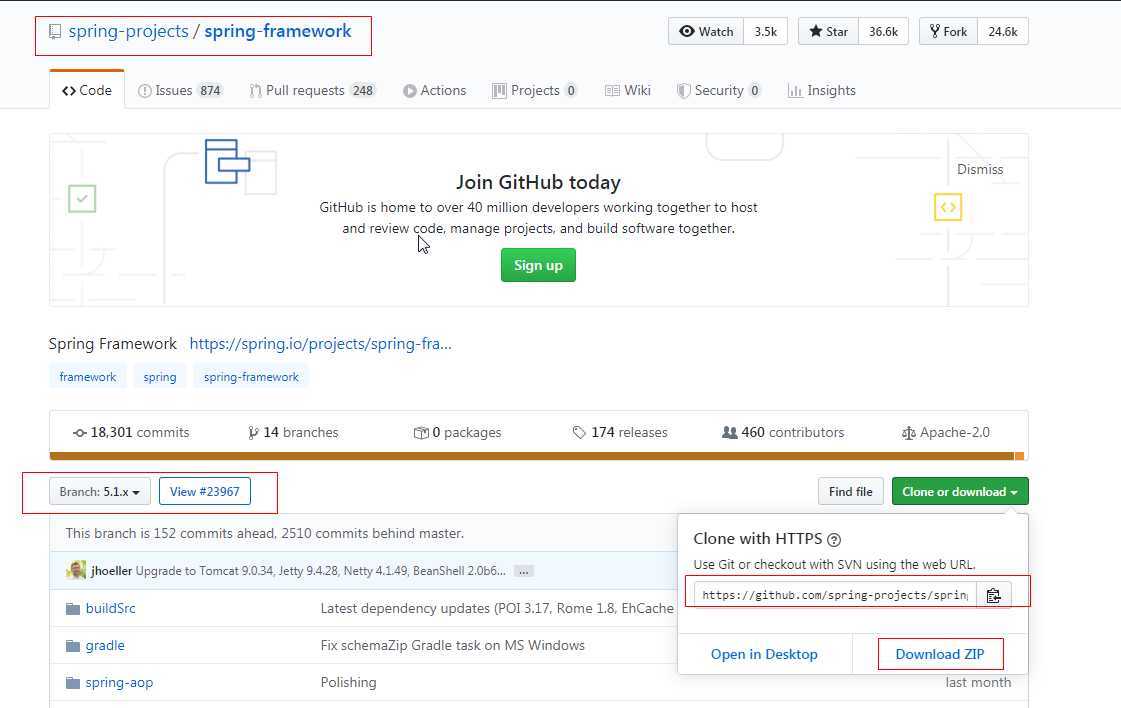Image resolution: width=1121 pixels, height=708 pixels.
Task: Click the Find file button
Action: (x=850, y=492)
